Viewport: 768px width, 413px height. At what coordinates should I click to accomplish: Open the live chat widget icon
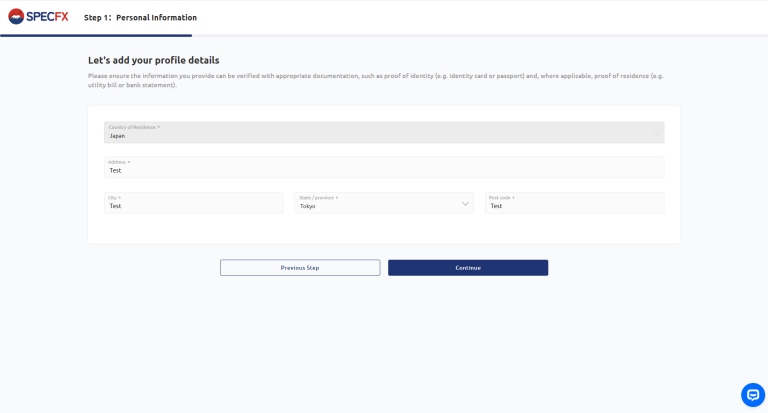tap(752, 395)
